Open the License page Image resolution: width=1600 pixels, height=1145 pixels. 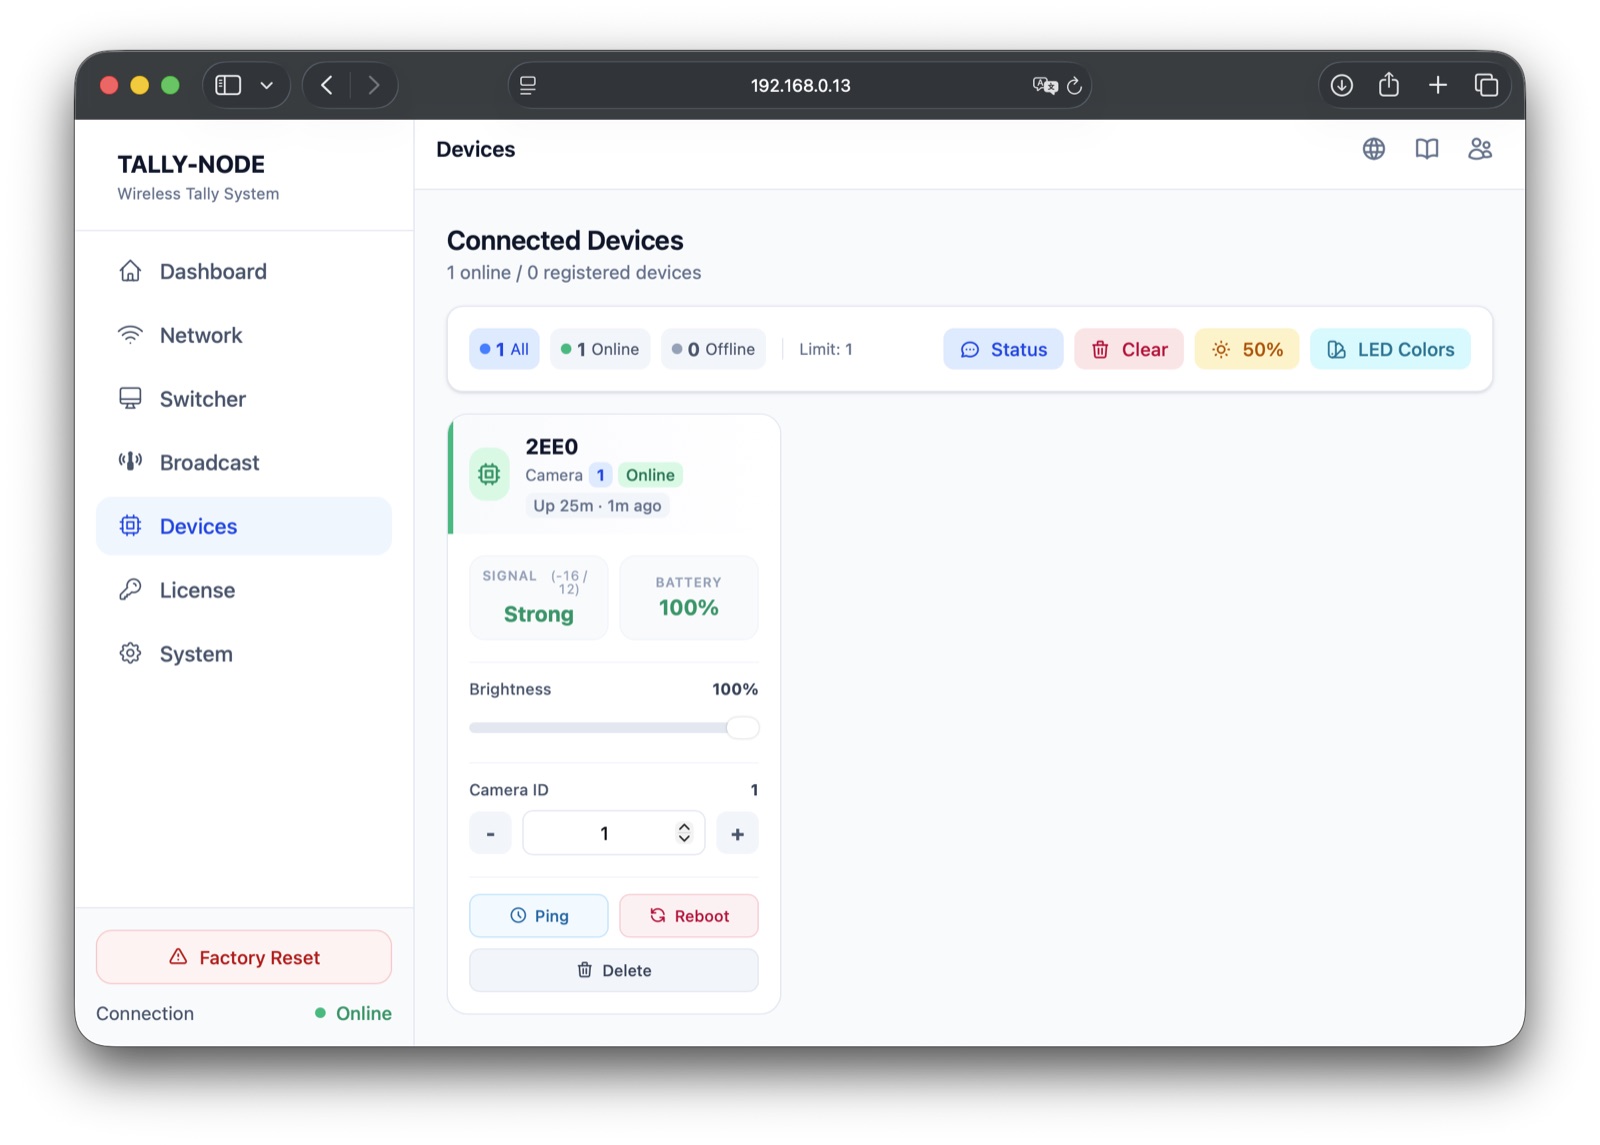tap(244, 590)
